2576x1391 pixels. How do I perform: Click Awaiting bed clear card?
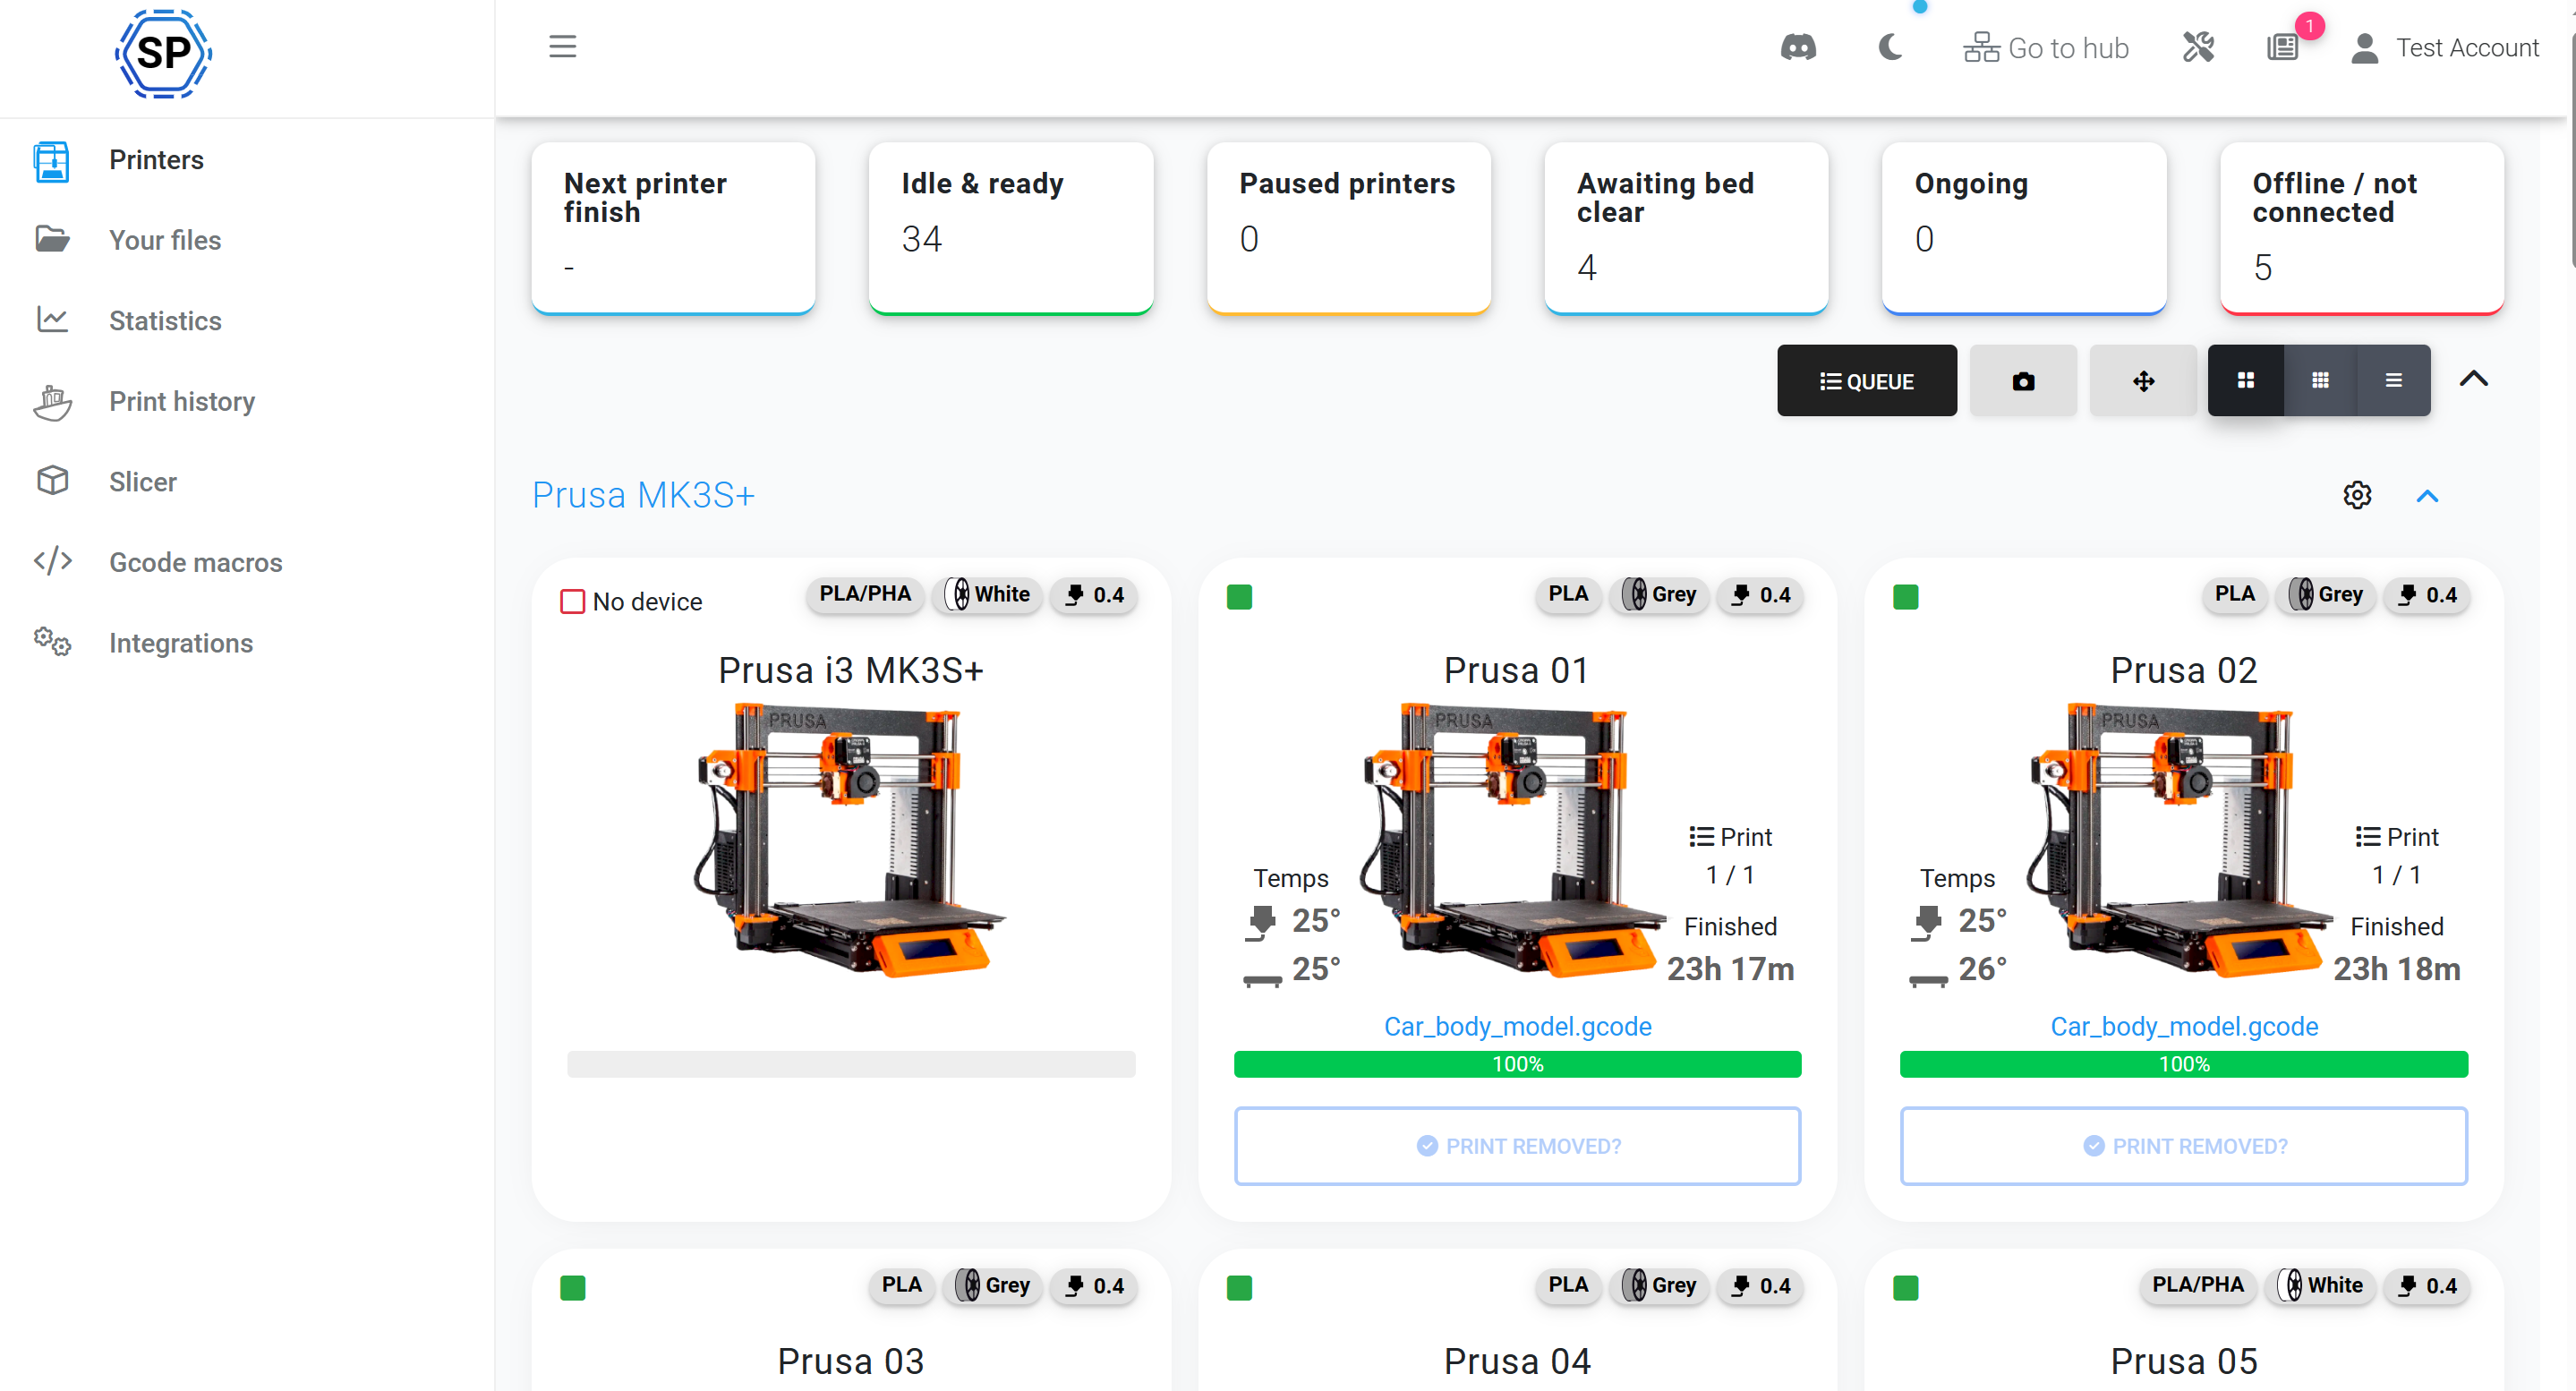click(x=1686, y=228)
